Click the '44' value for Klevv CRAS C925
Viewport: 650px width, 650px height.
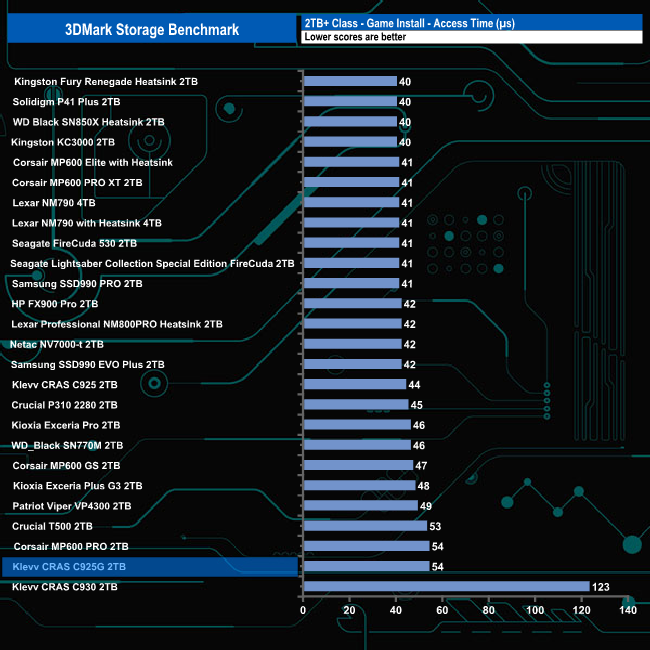click(x=414, y=385)
